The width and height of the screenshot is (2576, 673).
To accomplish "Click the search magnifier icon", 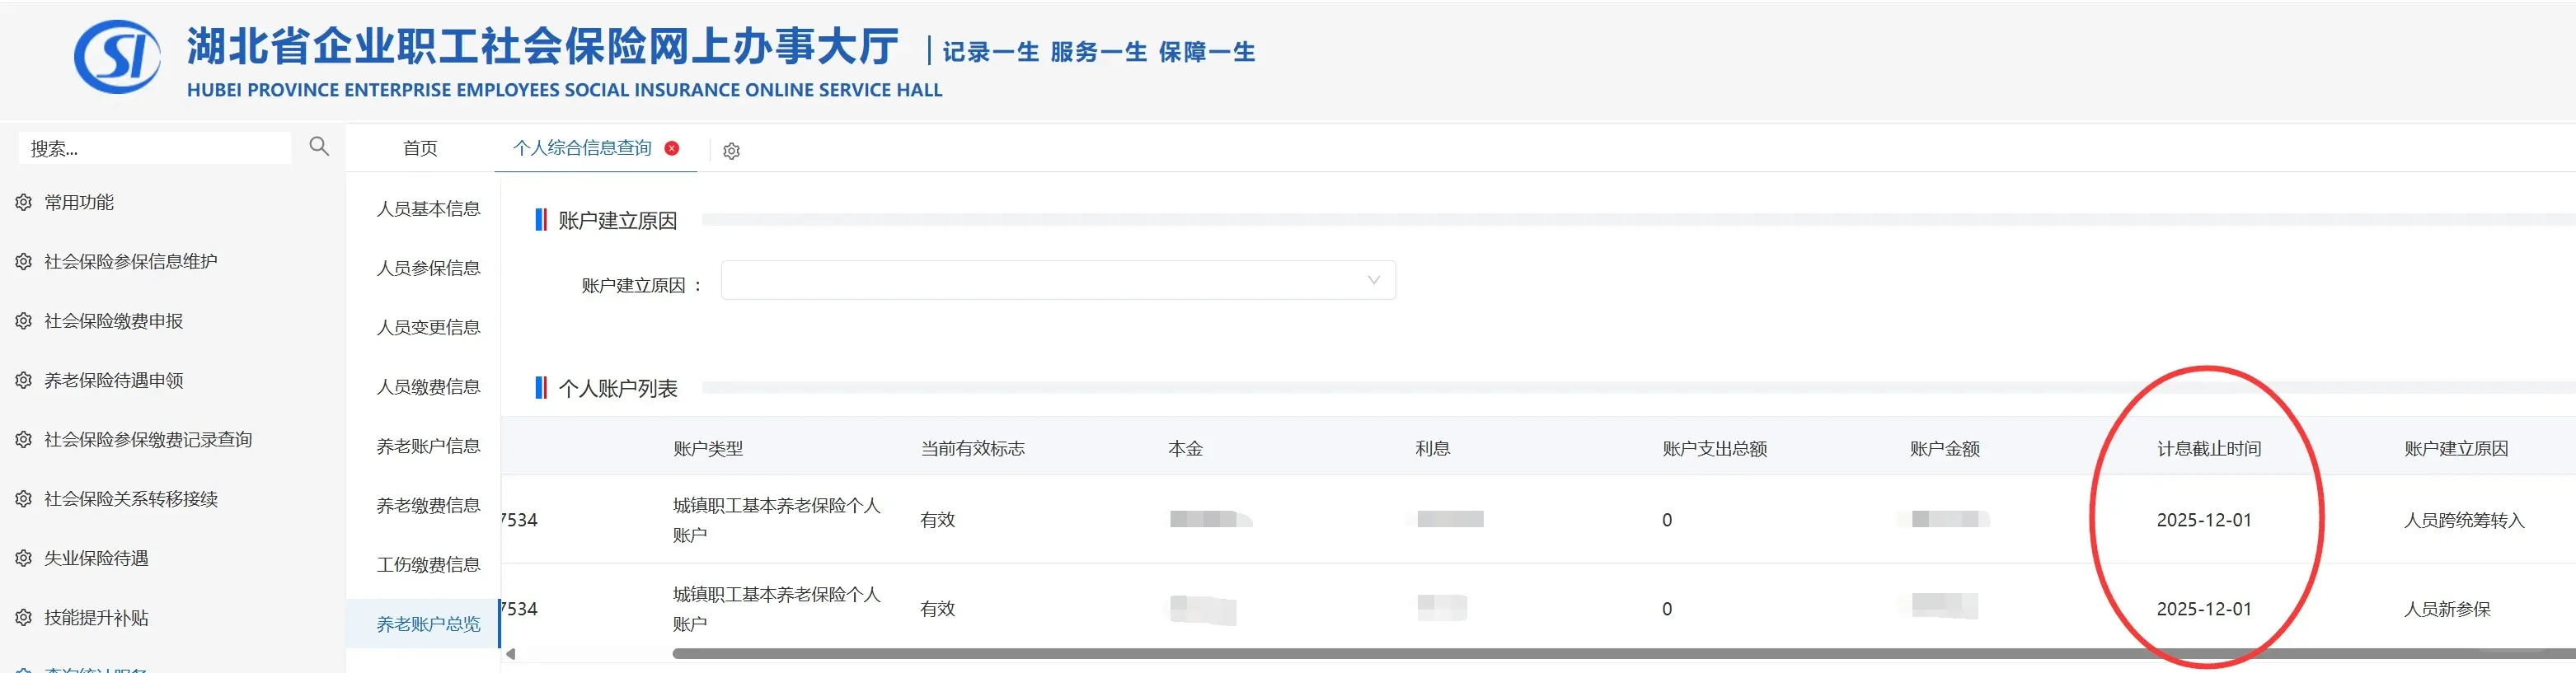I will [x=319, y=147].
